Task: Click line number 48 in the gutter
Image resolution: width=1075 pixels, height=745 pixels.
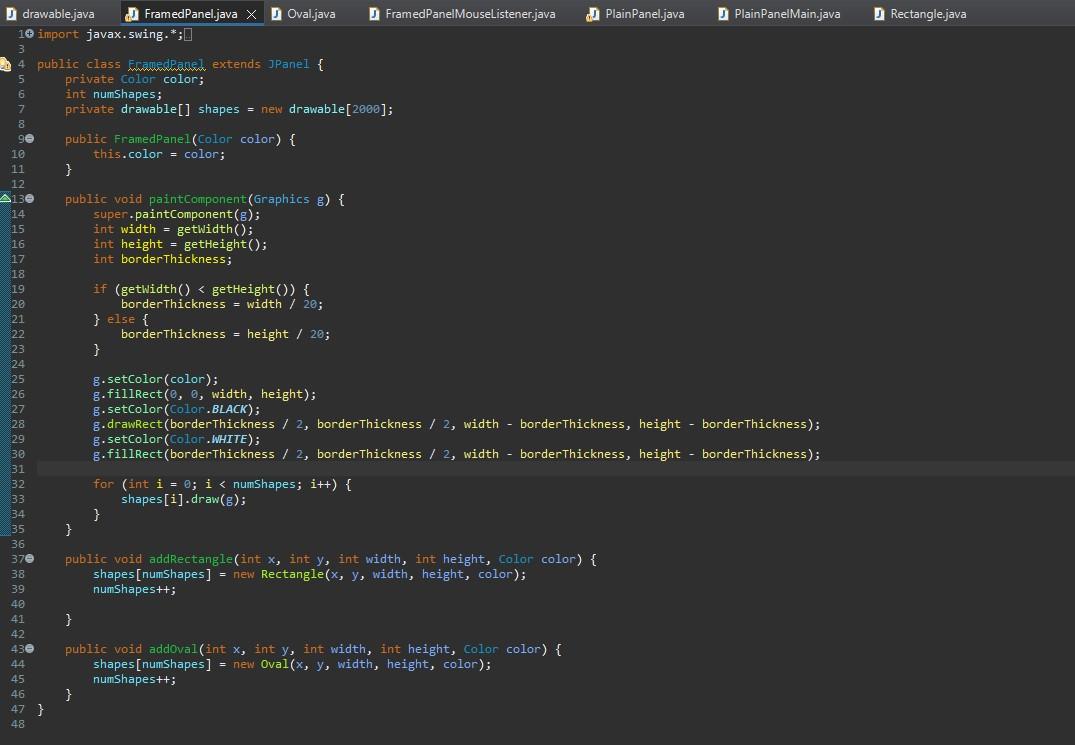Action: tap(17, 724)
